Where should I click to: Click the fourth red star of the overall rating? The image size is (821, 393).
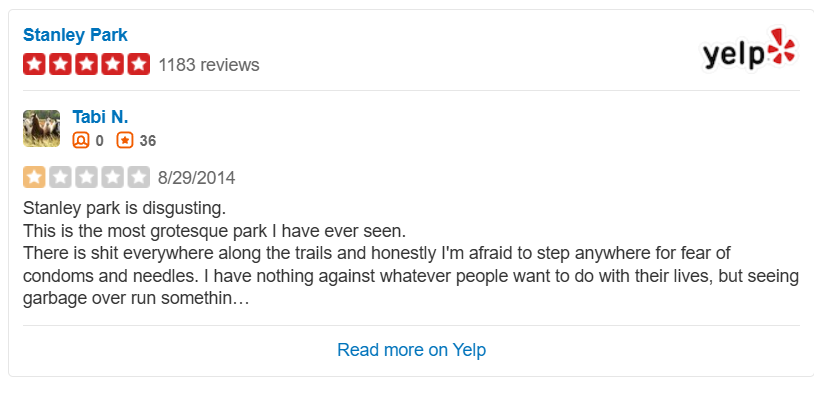coord(113,64)
